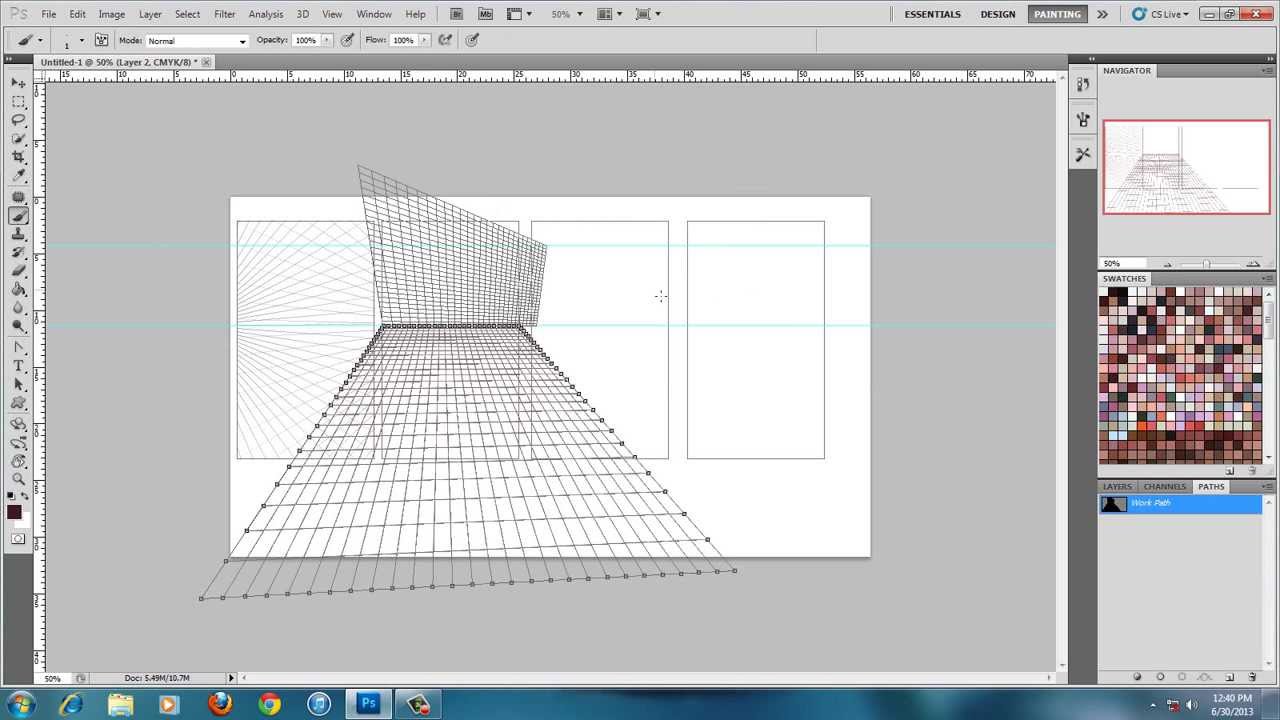Open the View Extras dropdown
Viewport: 1280px width, 720px height.
tap(520, 14)
